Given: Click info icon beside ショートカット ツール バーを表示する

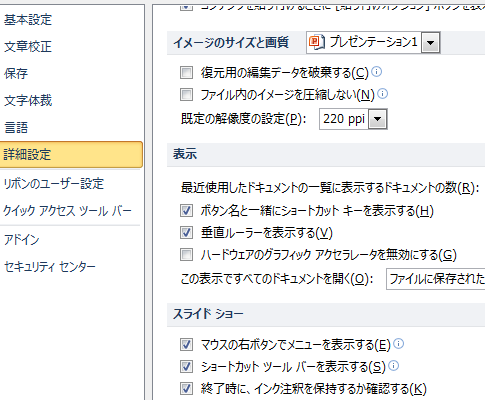Looking at the screenshot, I should 394,366.
